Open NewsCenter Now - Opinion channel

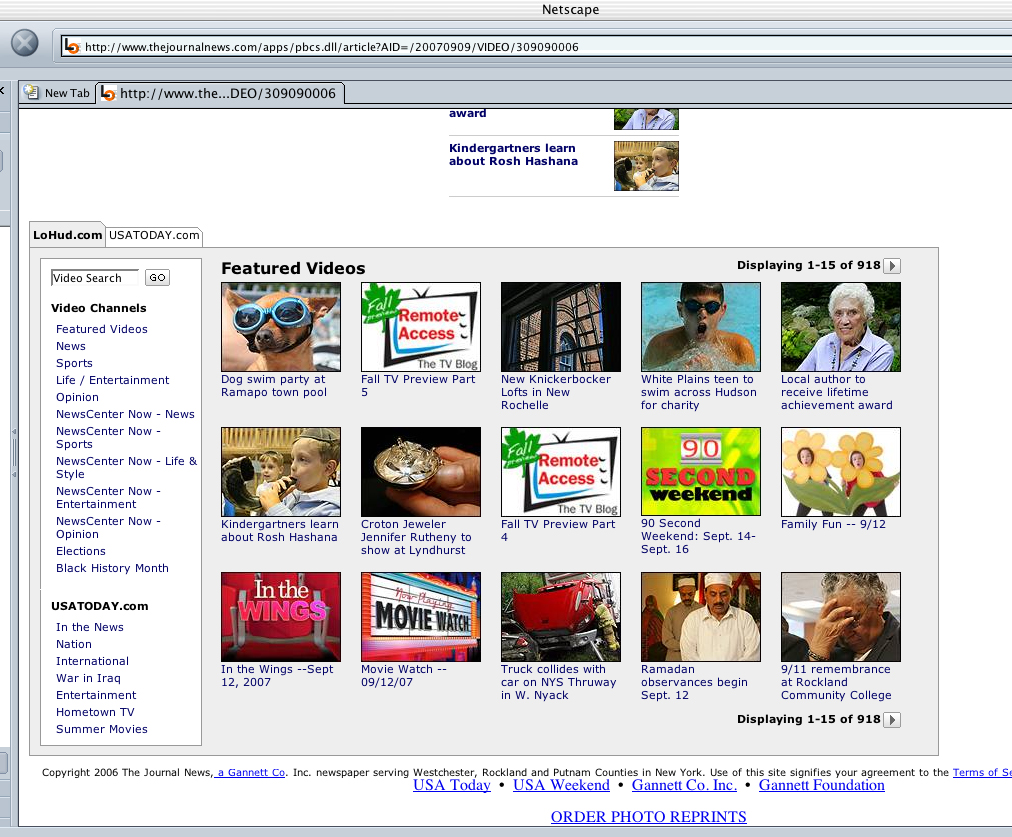108,527
